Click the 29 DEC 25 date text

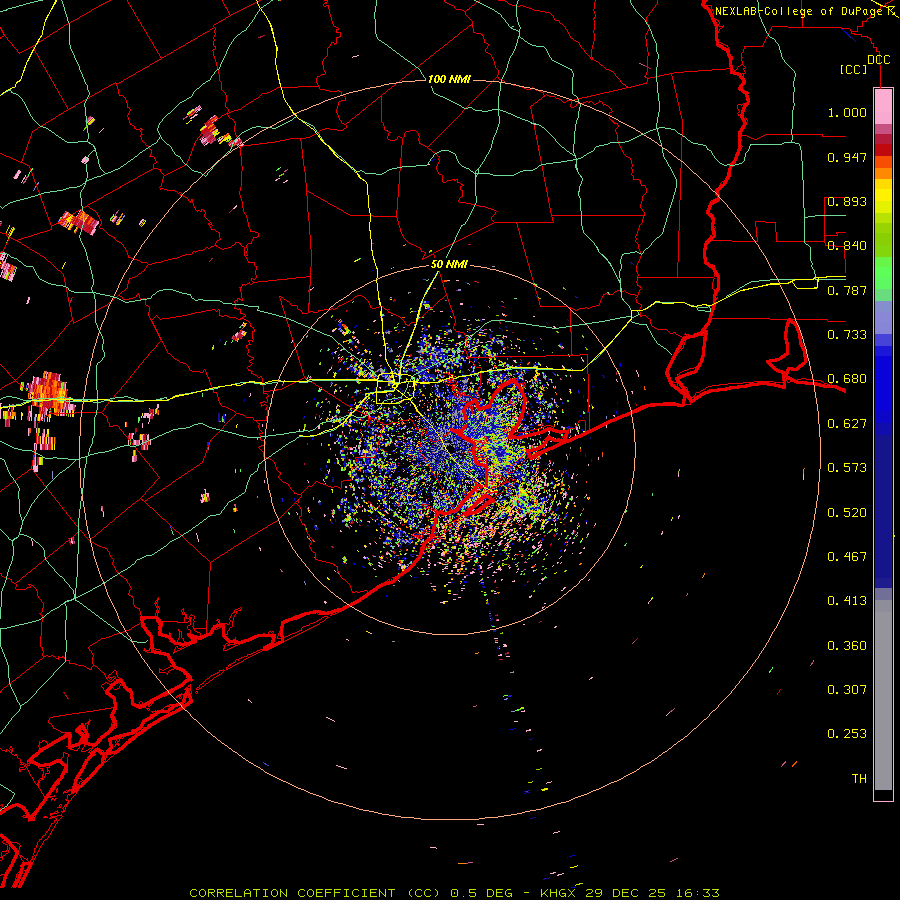point(626,893)
